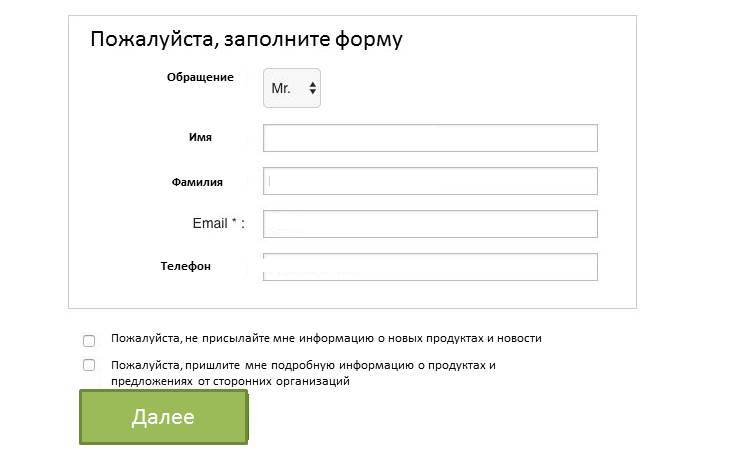Open the Обращение salutation dropdown showing Mr.
Viewport: 731px width, 456px height.
coord(290,88)
